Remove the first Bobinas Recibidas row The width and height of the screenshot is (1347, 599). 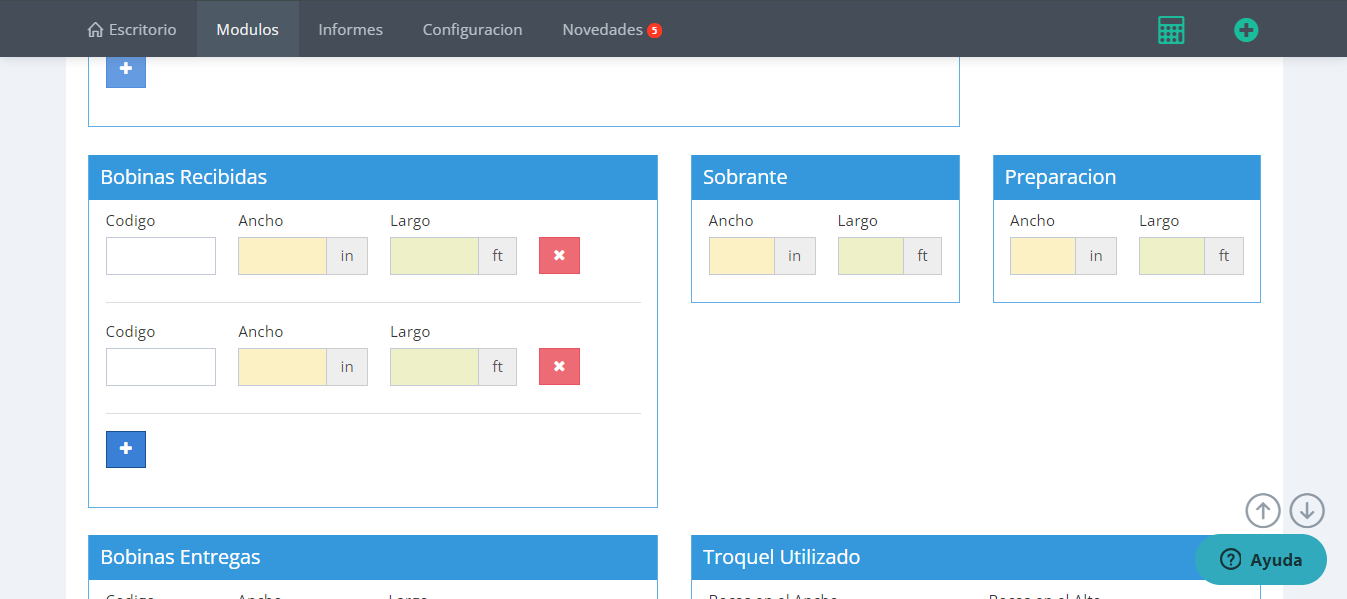[559, 256]
